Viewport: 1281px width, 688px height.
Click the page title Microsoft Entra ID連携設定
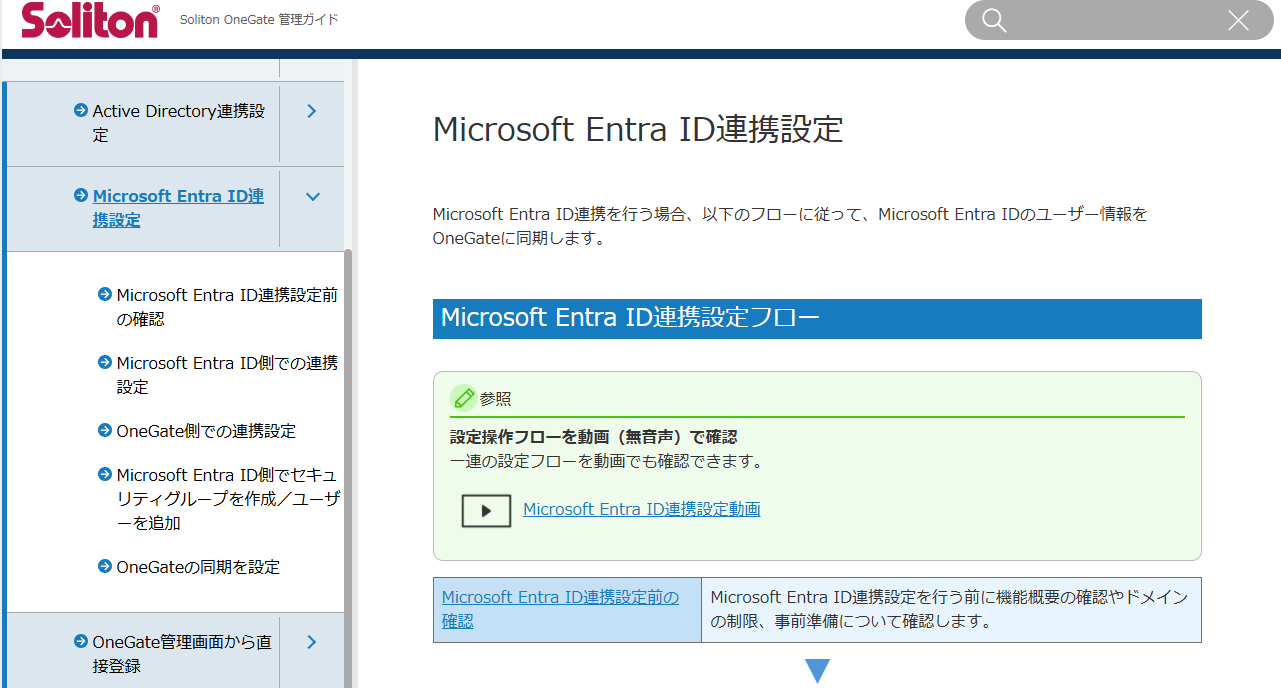click(638, 130)
